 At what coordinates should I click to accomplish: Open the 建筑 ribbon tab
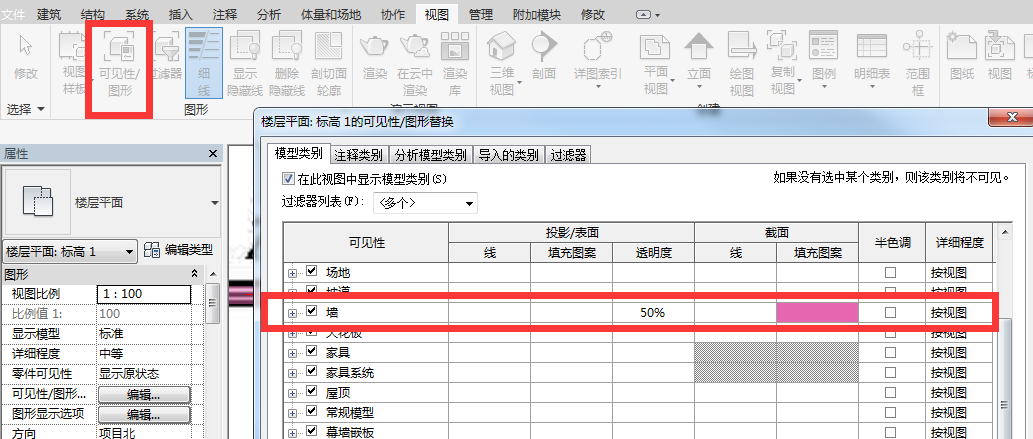click(51, 13)
